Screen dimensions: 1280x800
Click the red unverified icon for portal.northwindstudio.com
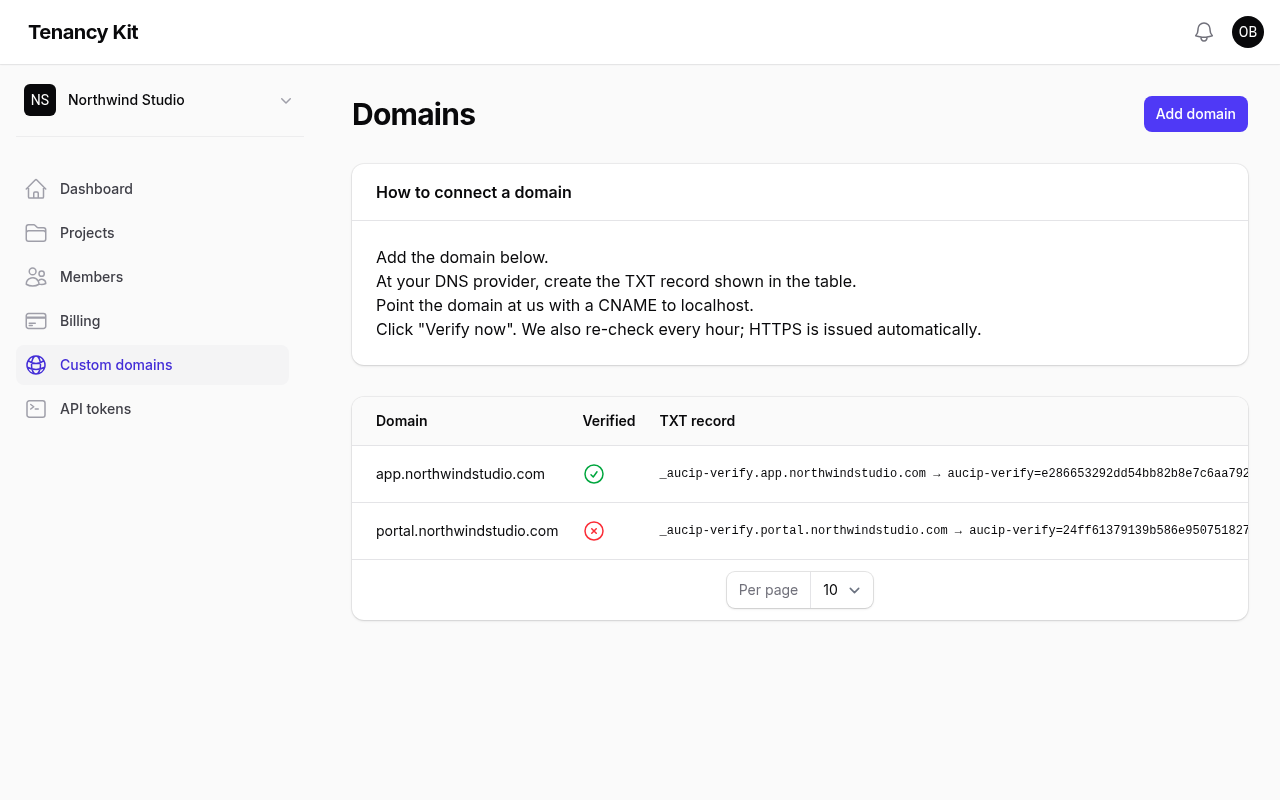point(594,531)
